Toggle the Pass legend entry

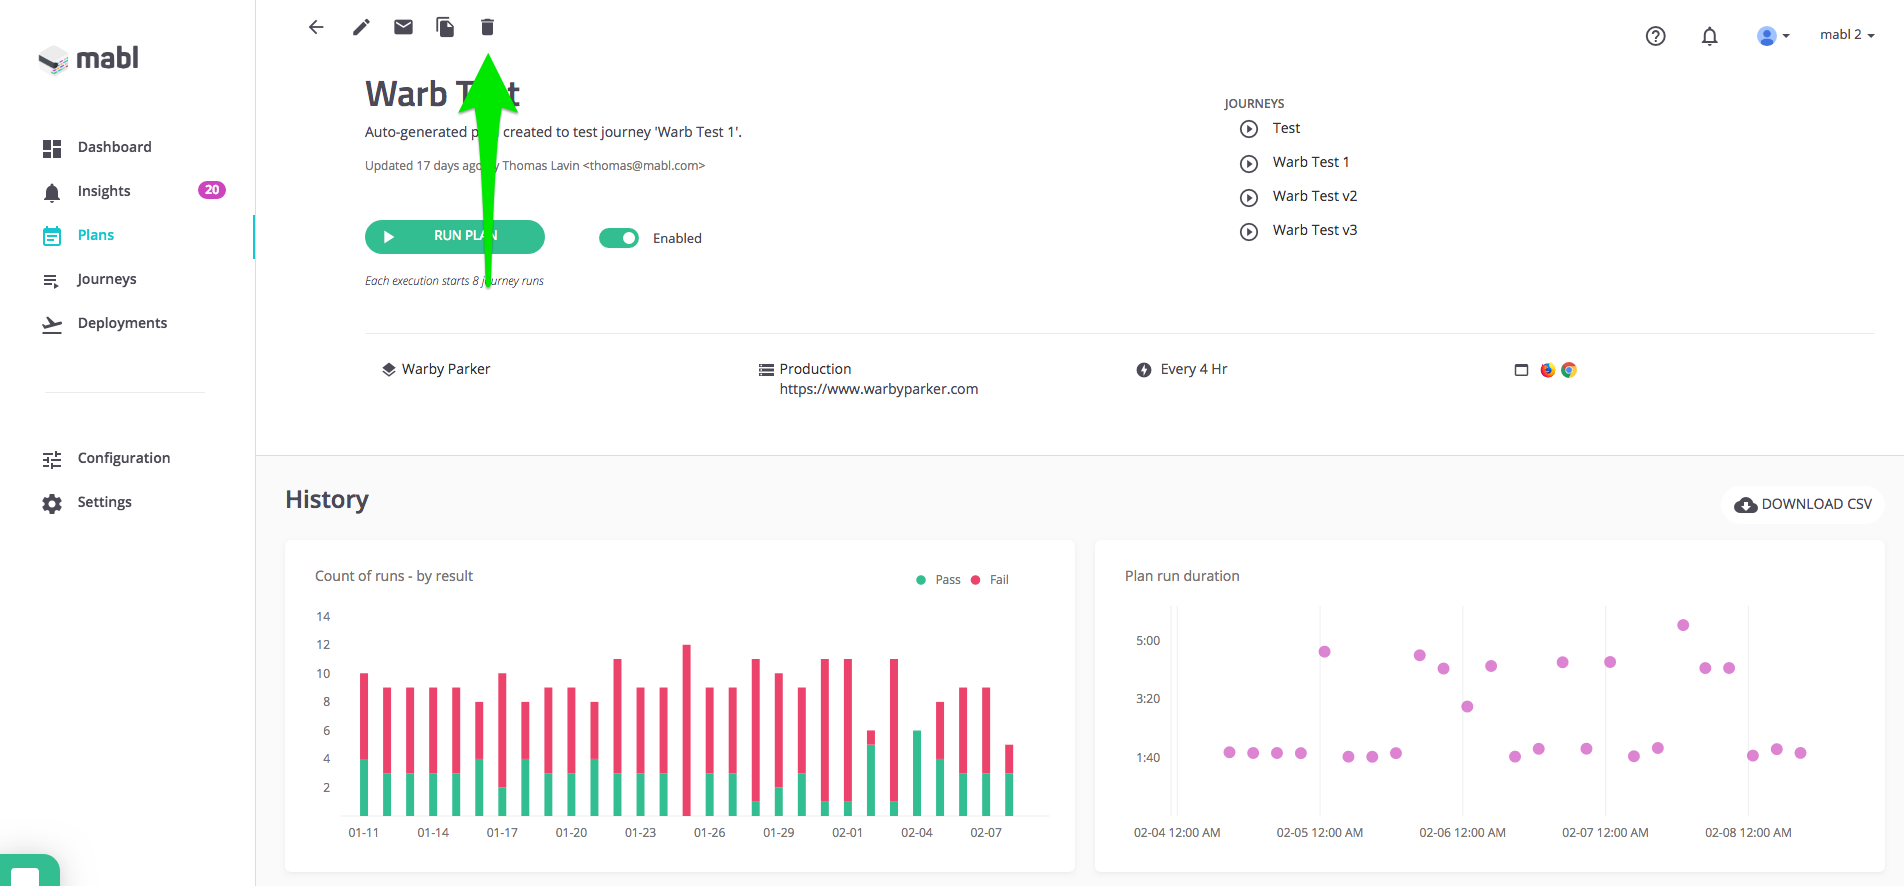[938, 580]
